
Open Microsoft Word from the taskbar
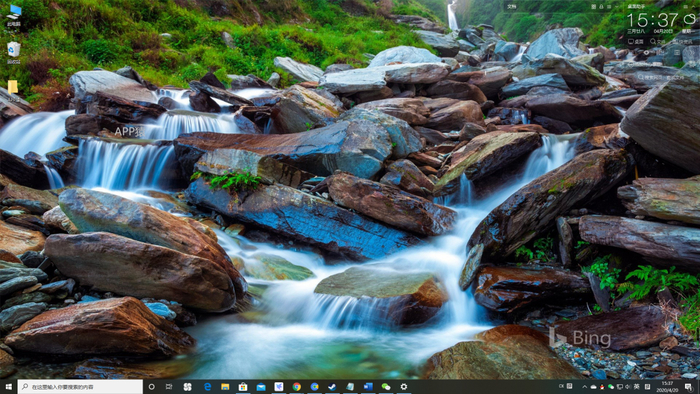point(368,387)
